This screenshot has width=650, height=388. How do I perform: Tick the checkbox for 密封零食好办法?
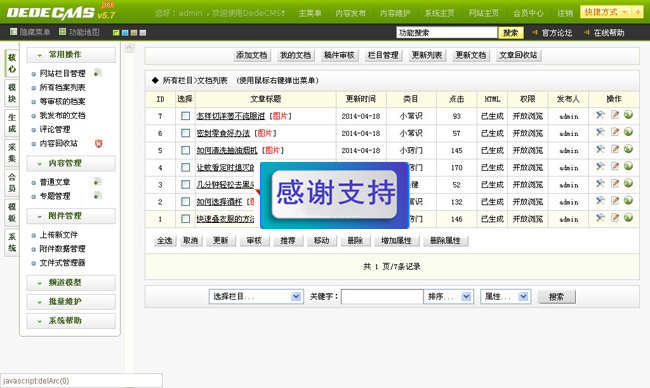pyautogui.click(x=185, y=133)
